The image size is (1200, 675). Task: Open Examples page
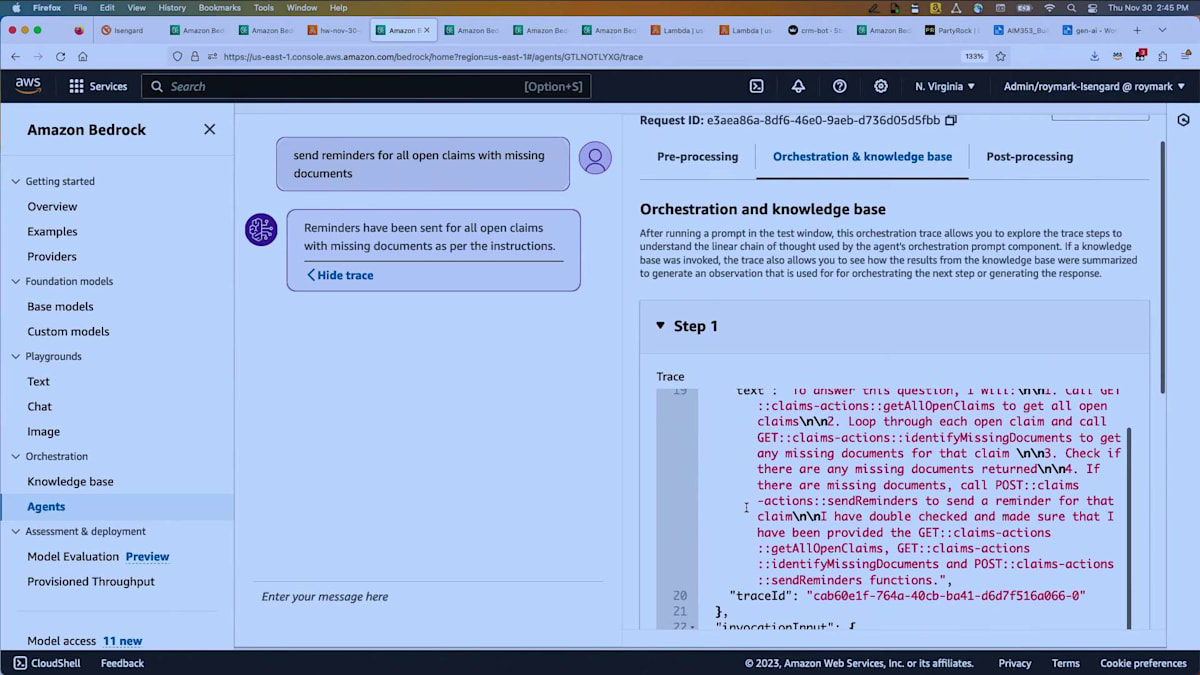tap(52, 231)
